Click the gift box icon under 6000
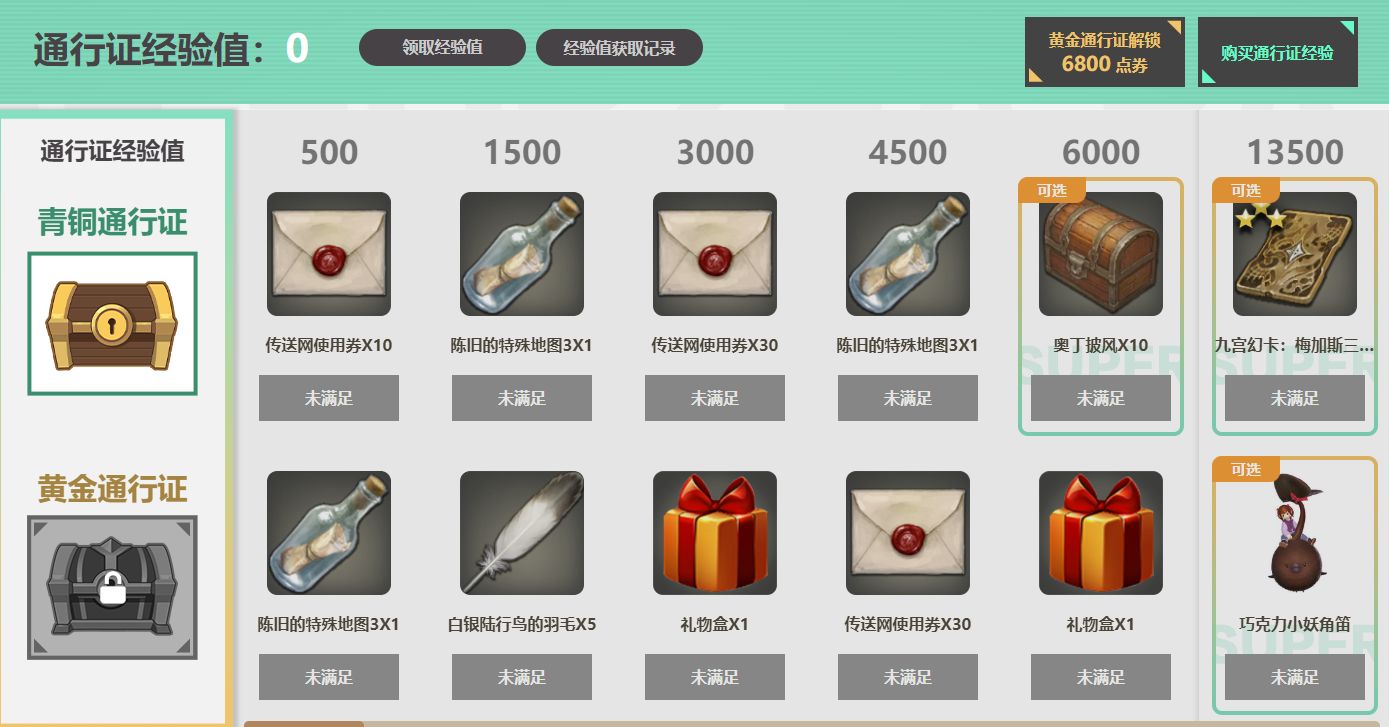Image resolution: width=1389 pixels, height=727 pixels. 1101,533
